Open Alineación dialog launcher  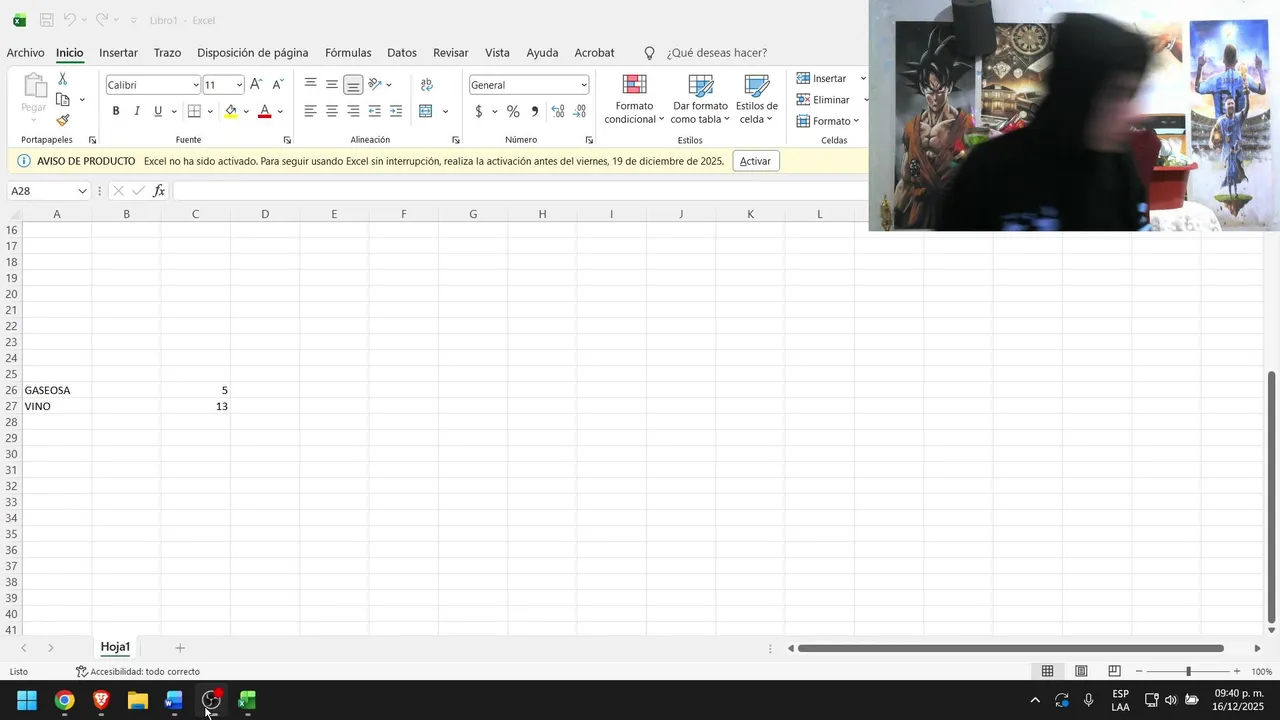pos(456,140)
